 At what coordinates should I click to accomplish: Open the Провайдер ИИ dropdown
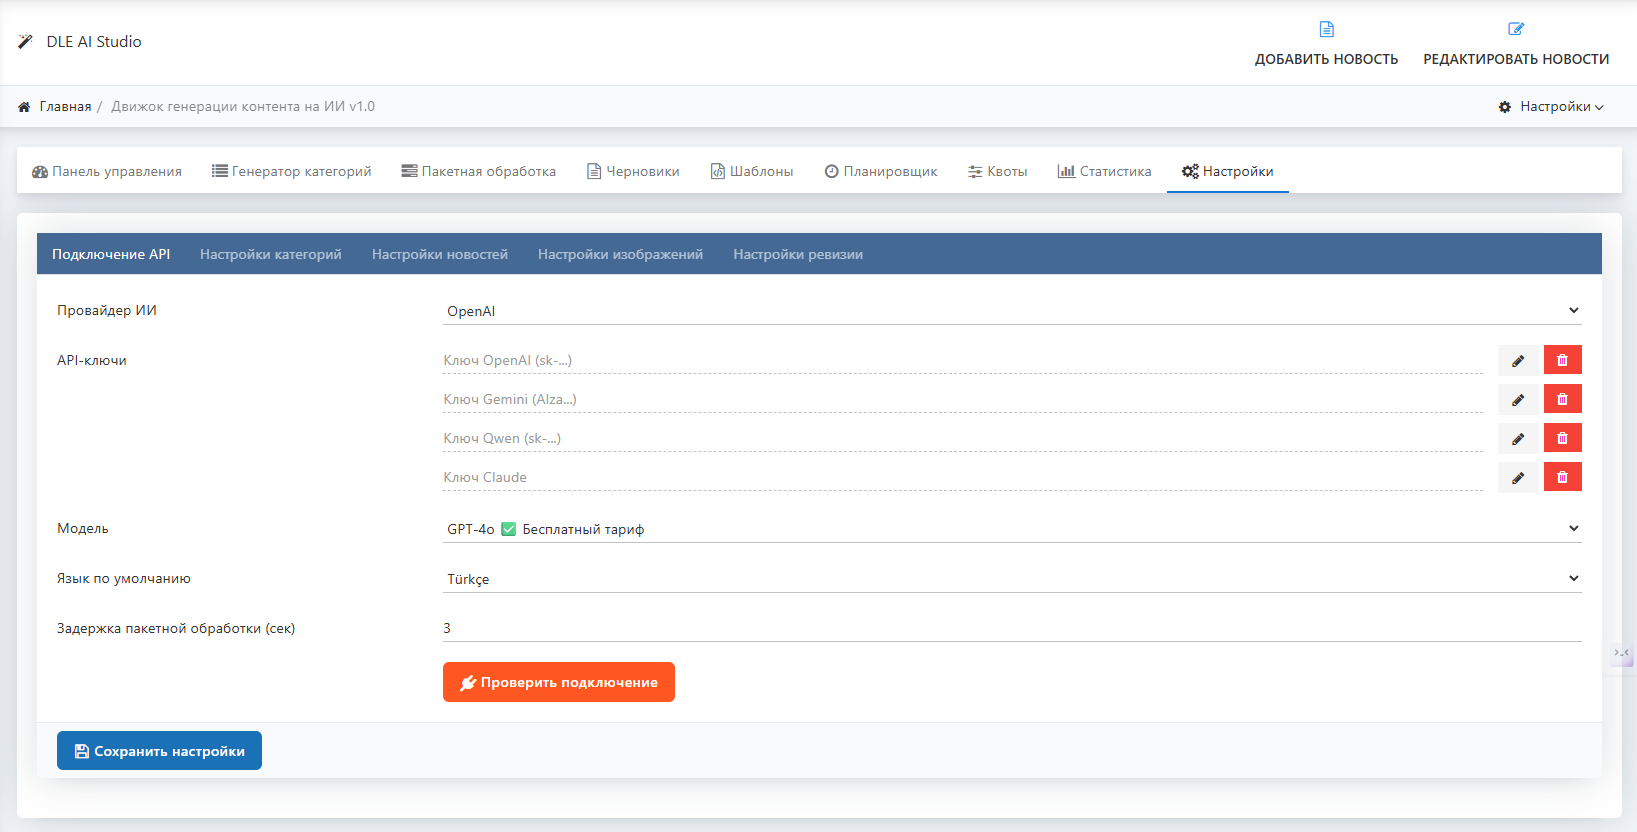coord(1011,311)
